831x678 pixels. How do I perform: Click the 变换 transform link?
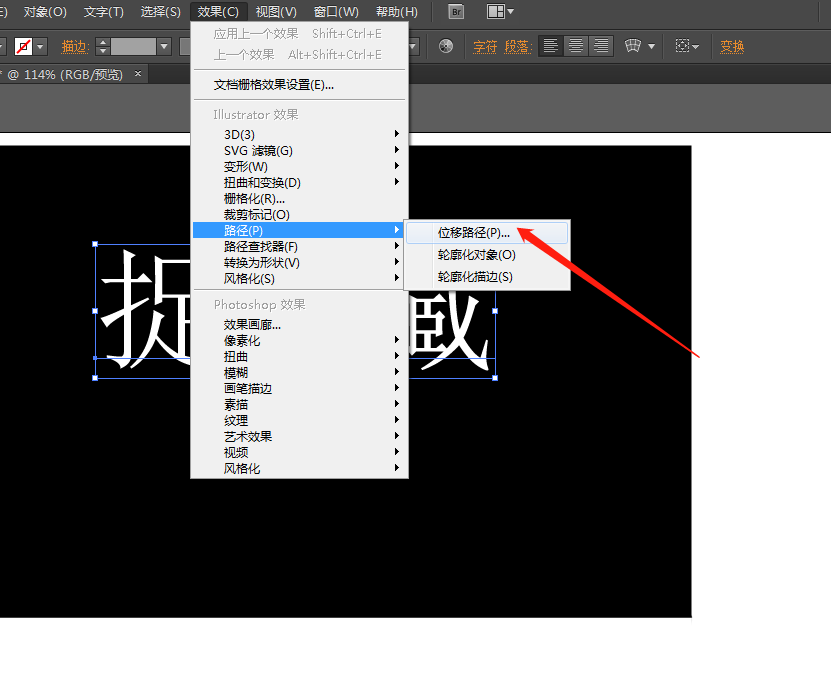tap(732, 46)
